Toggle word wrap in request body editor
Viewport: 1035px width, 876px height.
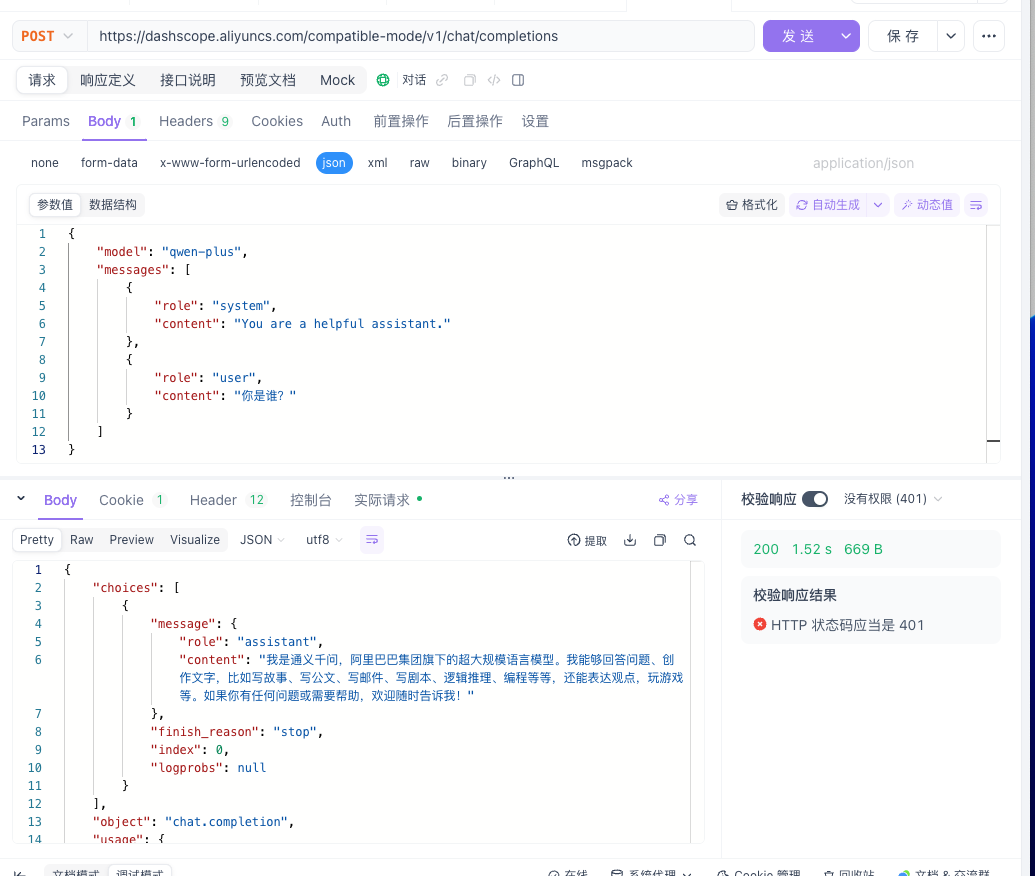click(976, 205)
